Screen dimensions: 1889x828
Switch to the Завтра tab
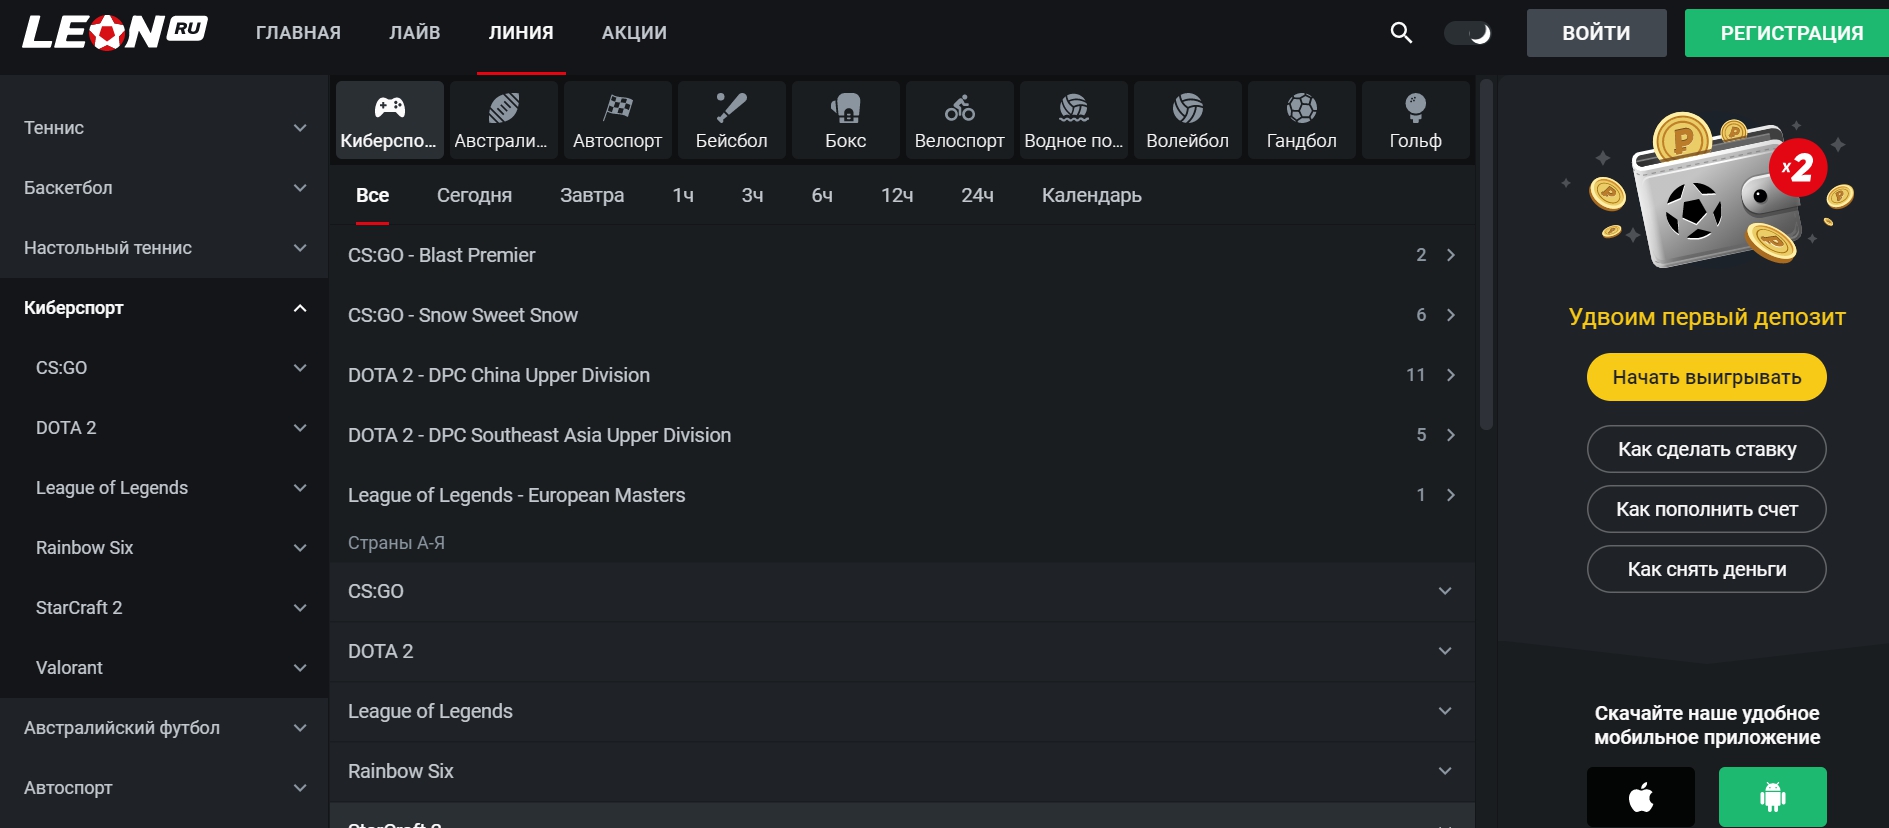coord(592,195)
